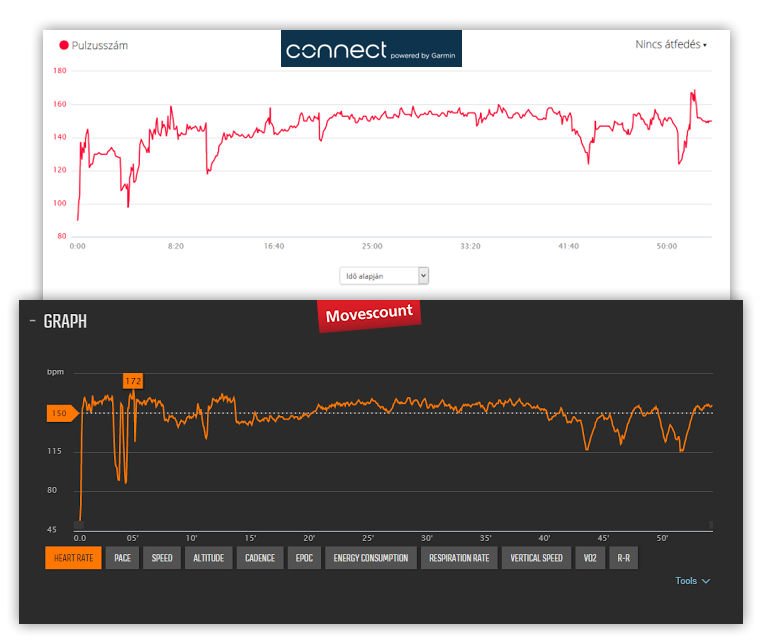Open the Nincs átfedés overlay dropdown
This screenshot has height=643, width=762.
click(x=671, y=44)
